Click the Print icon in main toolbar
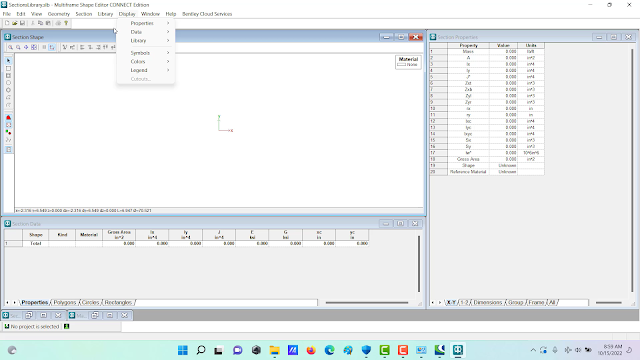This screenshot has height=360, width=640. tap(58, 23)
